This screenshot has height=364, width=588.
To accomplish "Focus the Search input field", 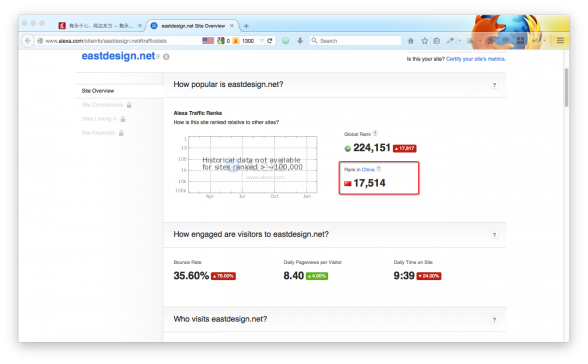I will coord(356,40).
